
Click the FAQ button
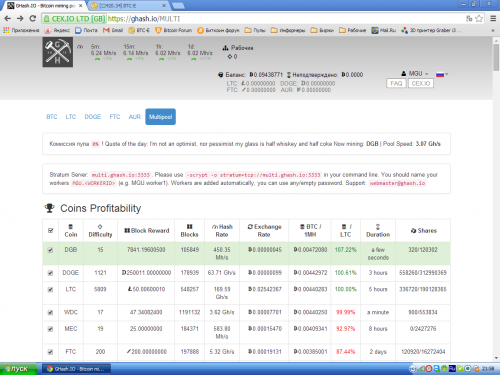click(x=396, y=83)
